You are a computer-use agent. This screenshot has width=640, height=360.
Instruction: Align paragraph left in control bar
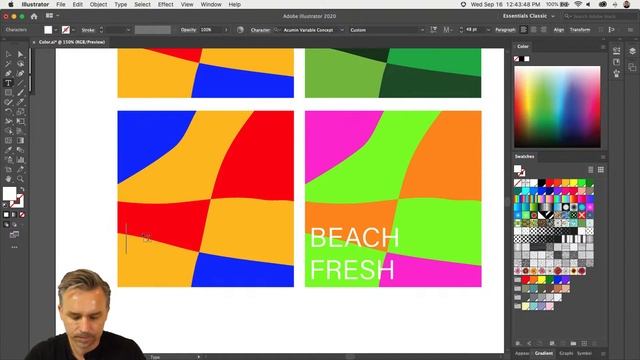pyautogui.click(x=524, y=30)
